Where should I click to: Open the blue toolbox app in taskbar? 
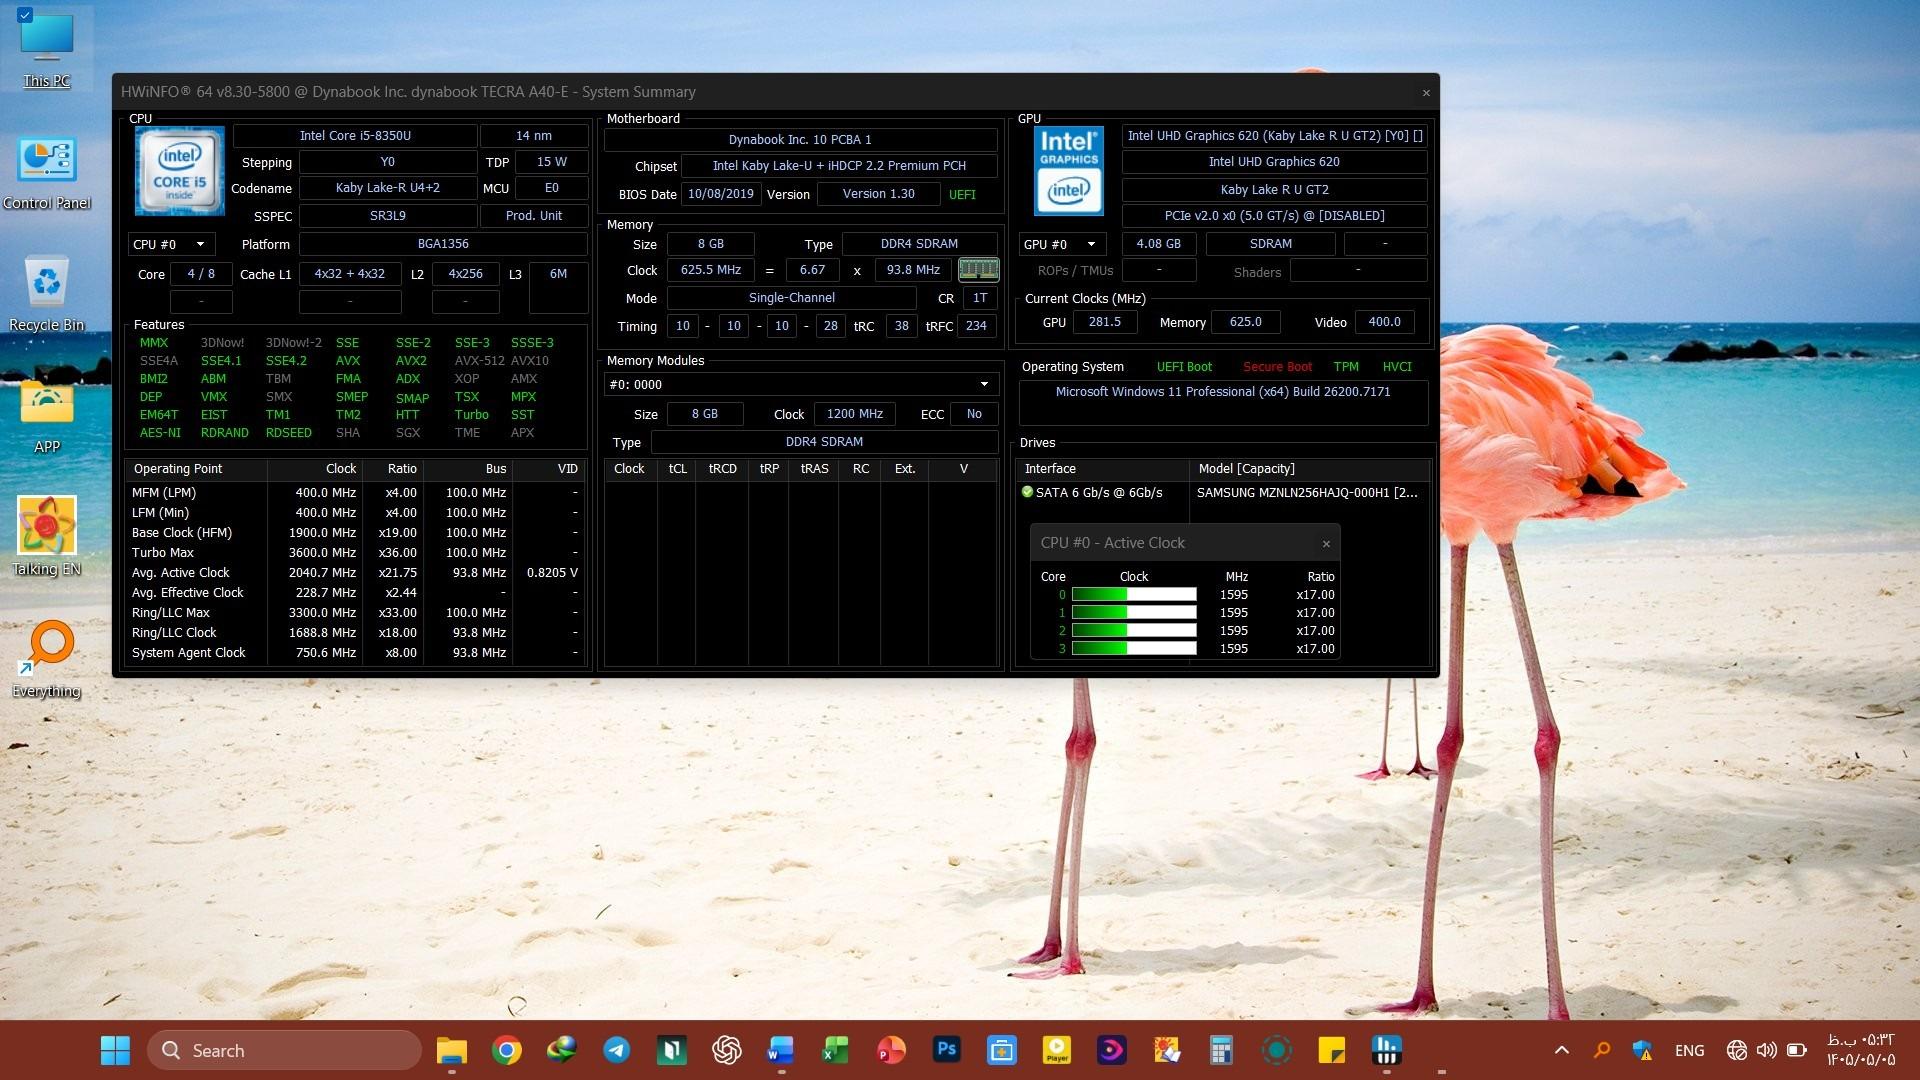coord(1002,1050)
